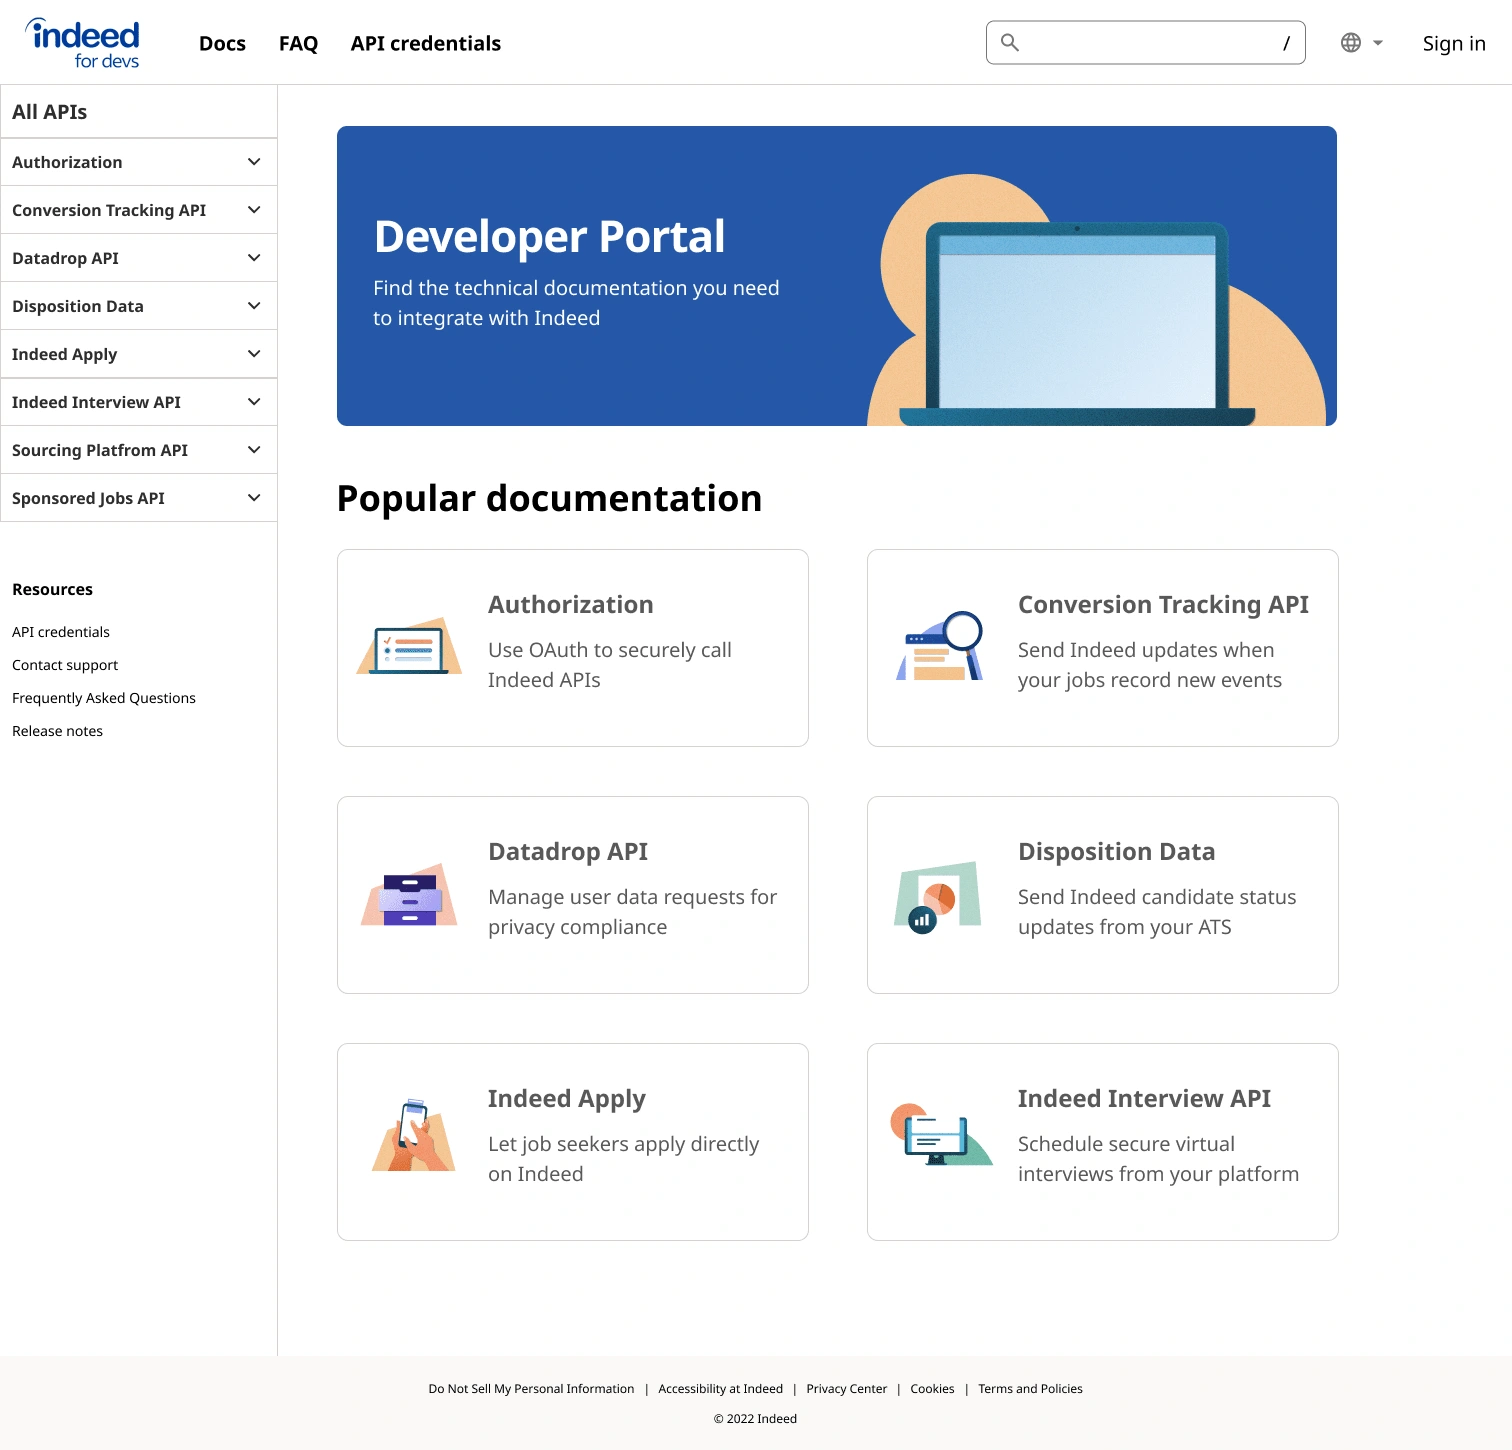Image resolution: width=1512 pixels, height=1450 pixels.
Task: Open Accessibility at Indeed footer link
Action: click(721, 1389)
